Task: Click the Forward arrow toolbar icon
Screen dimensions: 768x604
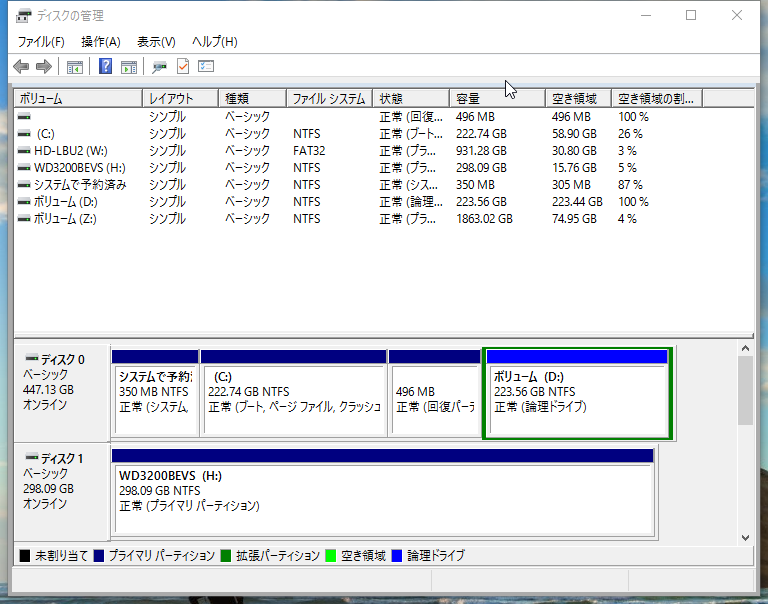Action: tap(44, 66)
